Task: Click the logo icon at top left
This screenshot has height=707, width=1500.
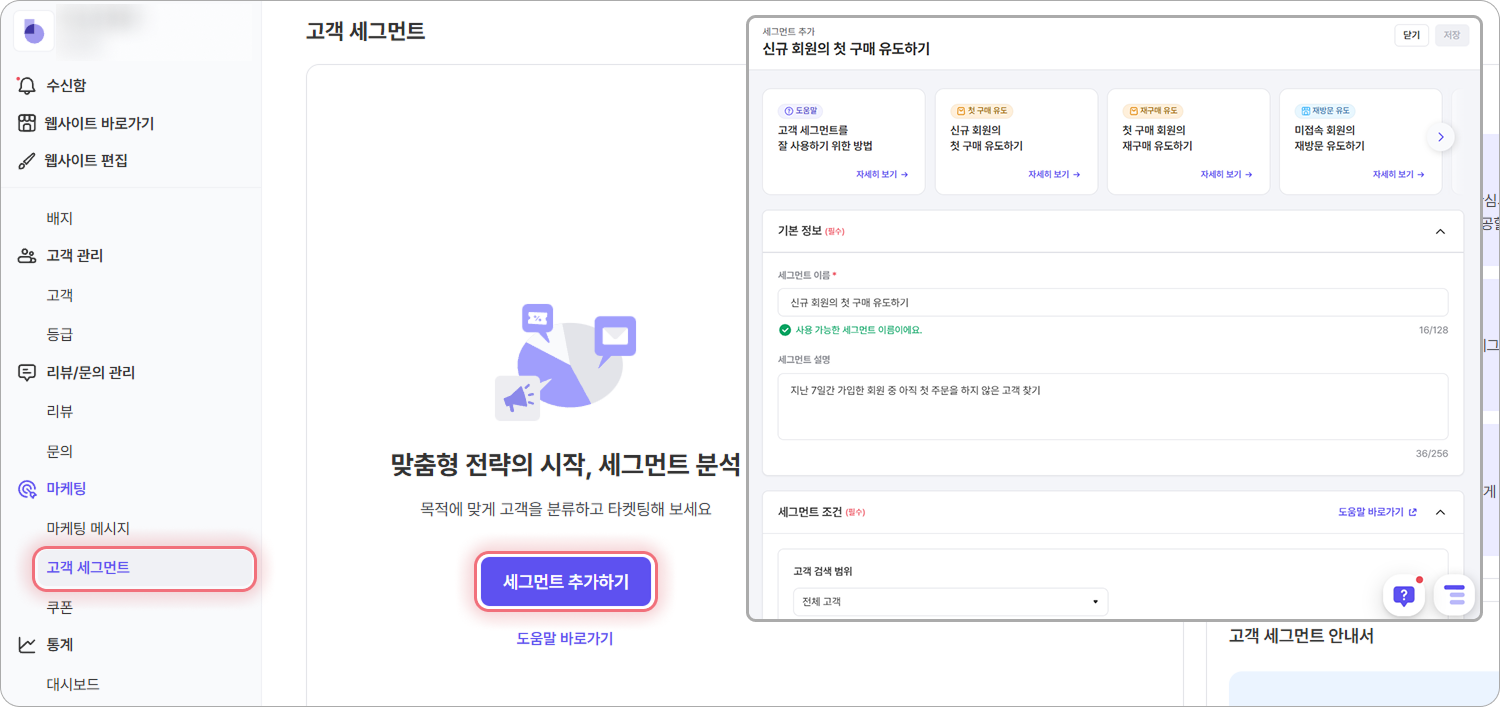Action: click(34, 31)
